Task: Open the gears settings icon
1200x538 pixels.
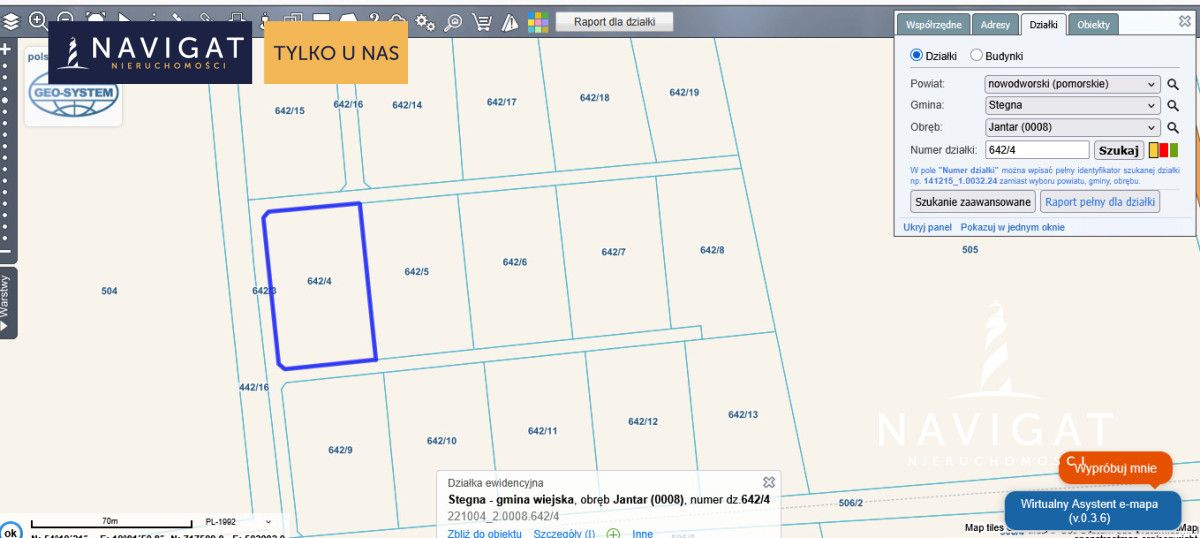Action: pyautogui.click(x=425, y=21)
